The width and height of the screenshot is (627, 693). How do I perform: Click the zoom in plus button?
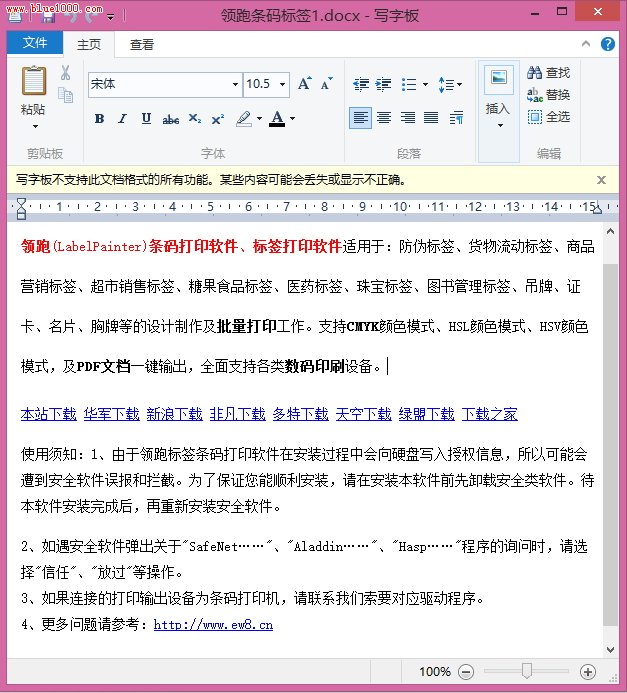point(588,672)
